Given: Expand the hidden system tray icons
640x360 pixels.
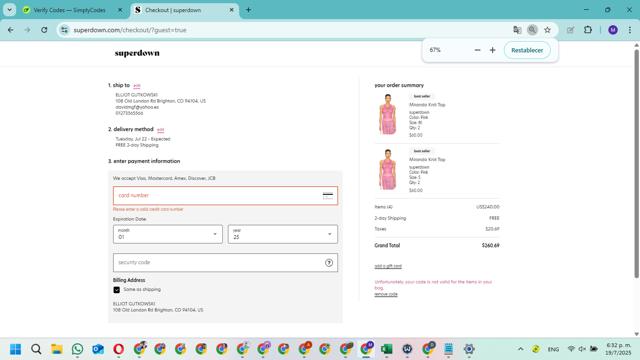Looking at the screenshot, I should click(x=520, y=349).
